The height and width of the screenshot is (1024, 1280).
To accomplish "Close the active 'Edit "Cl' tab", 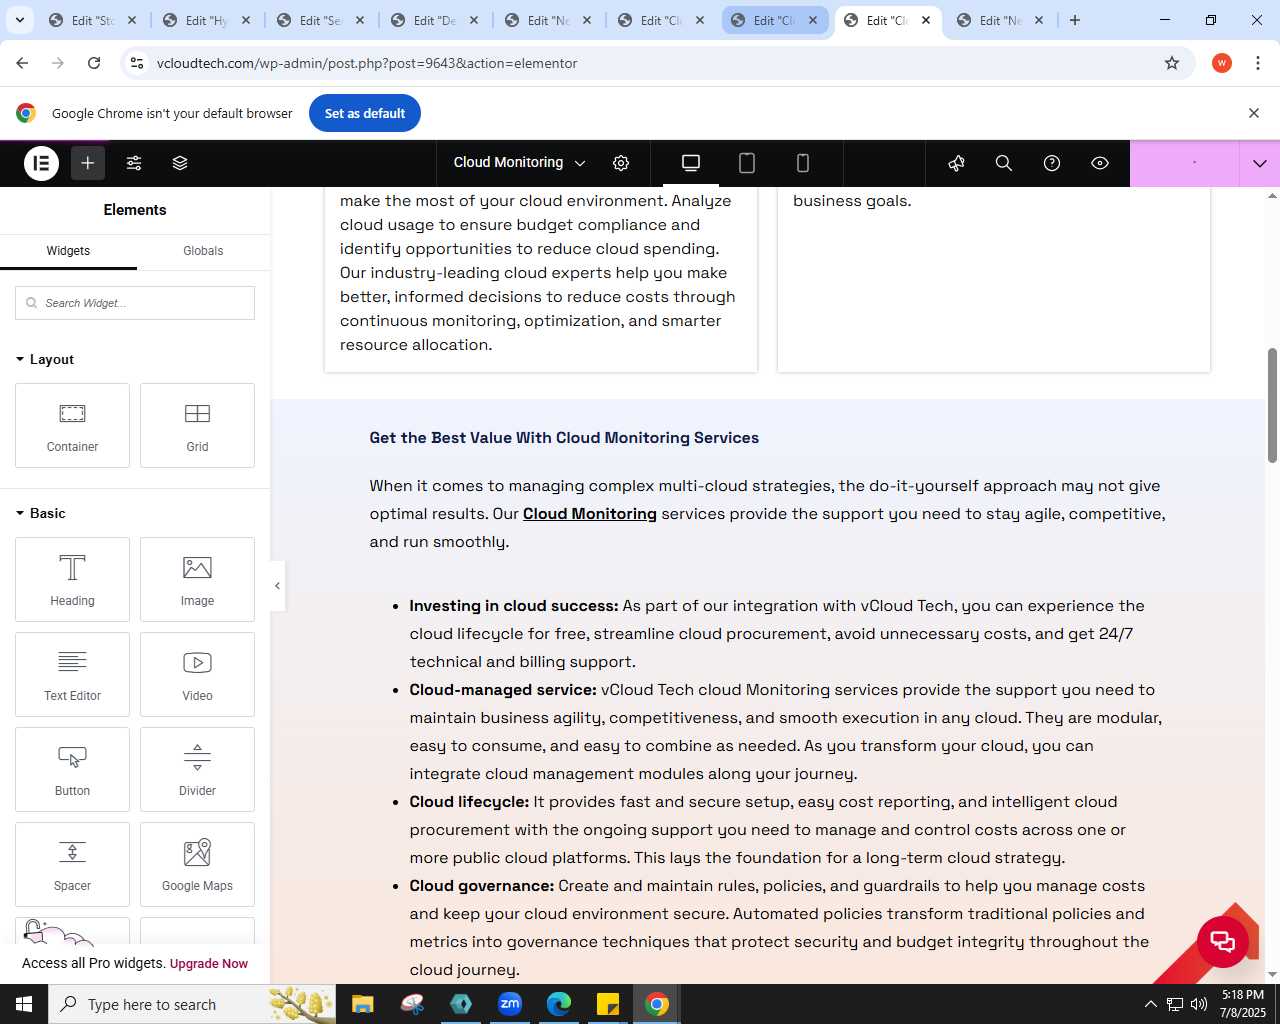I will pyautogui.click(x=926, y=20).
